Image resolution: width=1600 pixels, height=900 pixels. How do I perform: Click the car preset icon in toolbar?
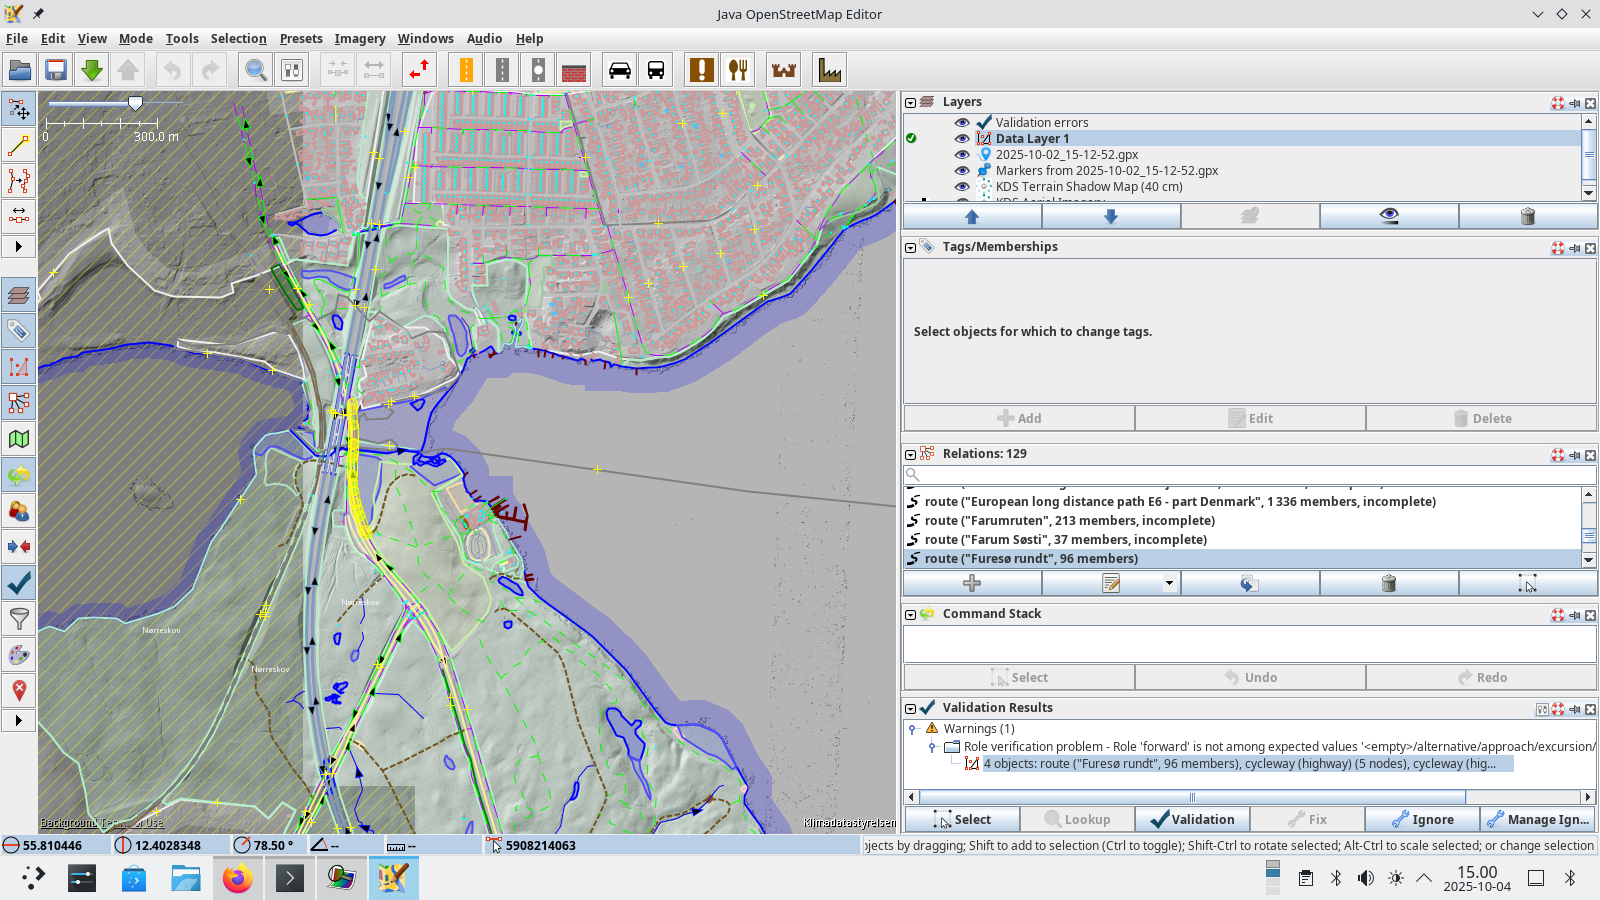coord(620,70)
